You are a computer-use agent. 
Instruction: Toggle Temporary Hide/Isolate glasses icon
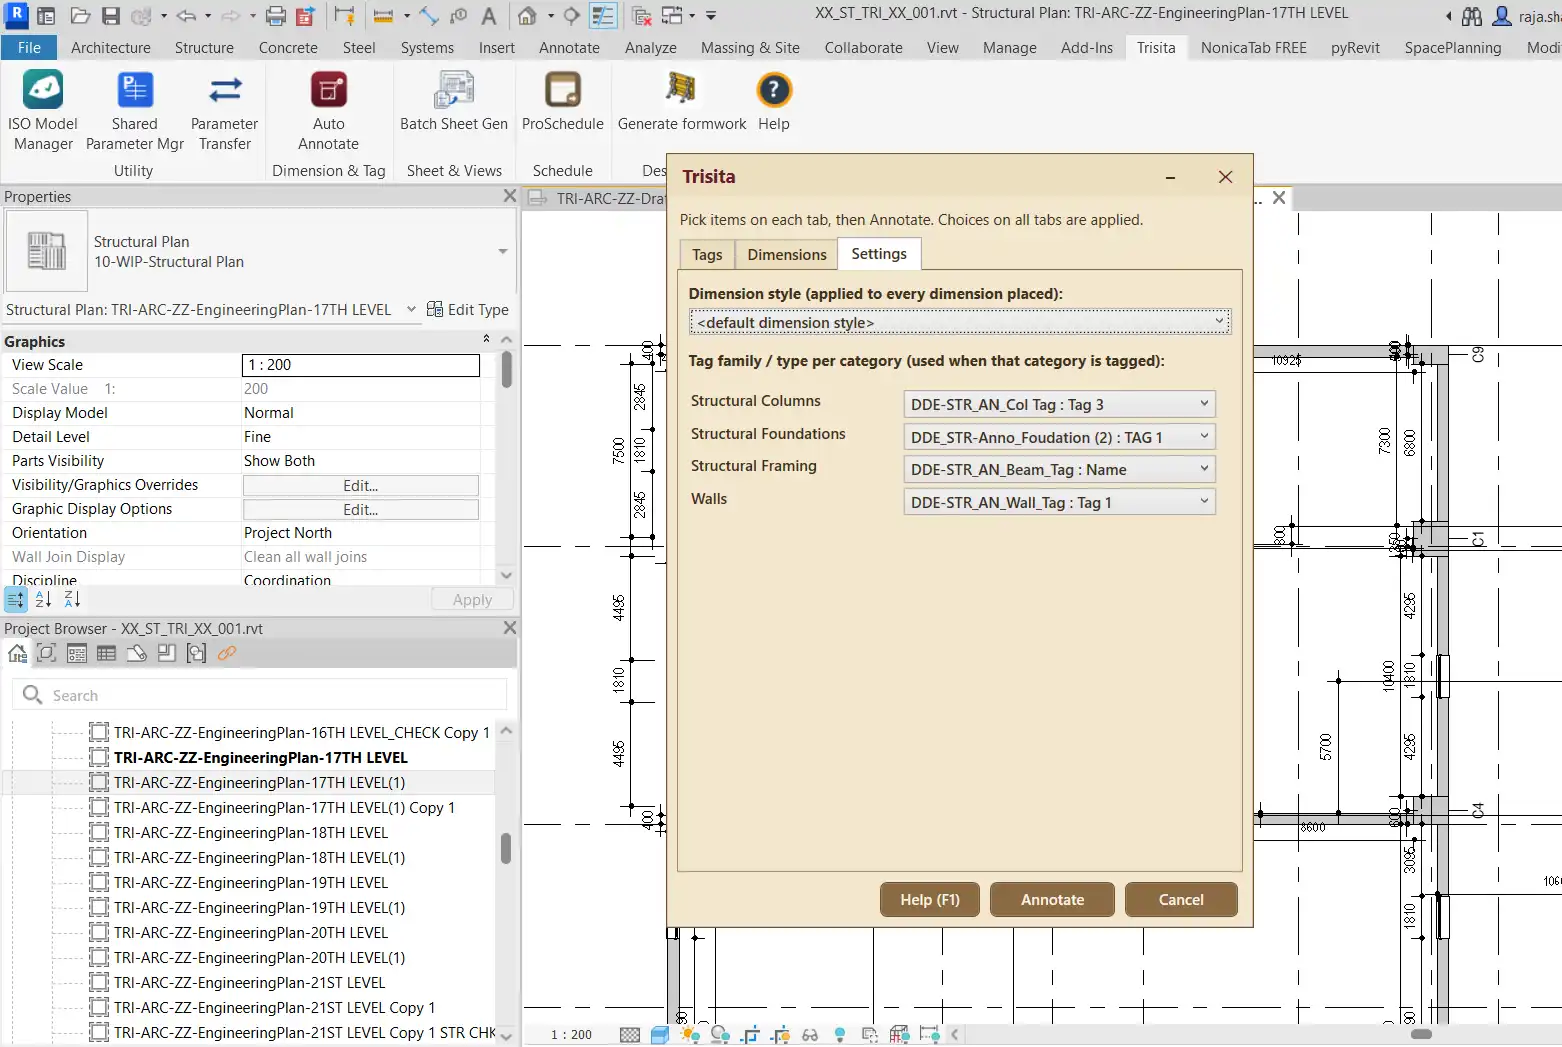810,1035
